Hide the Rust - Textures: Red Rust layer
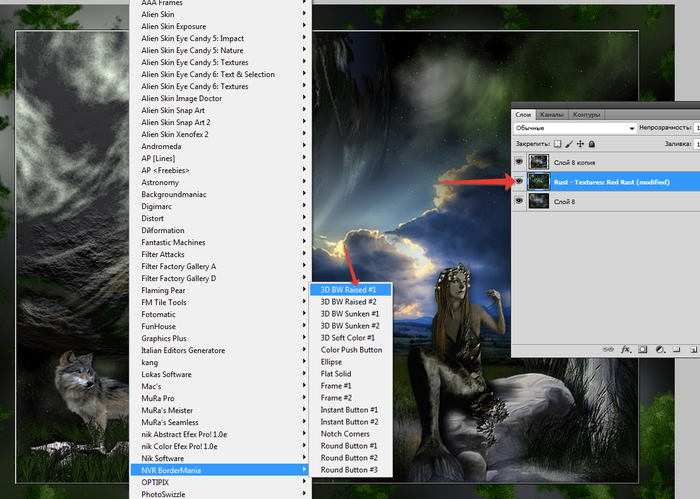 tap(519, 182)
